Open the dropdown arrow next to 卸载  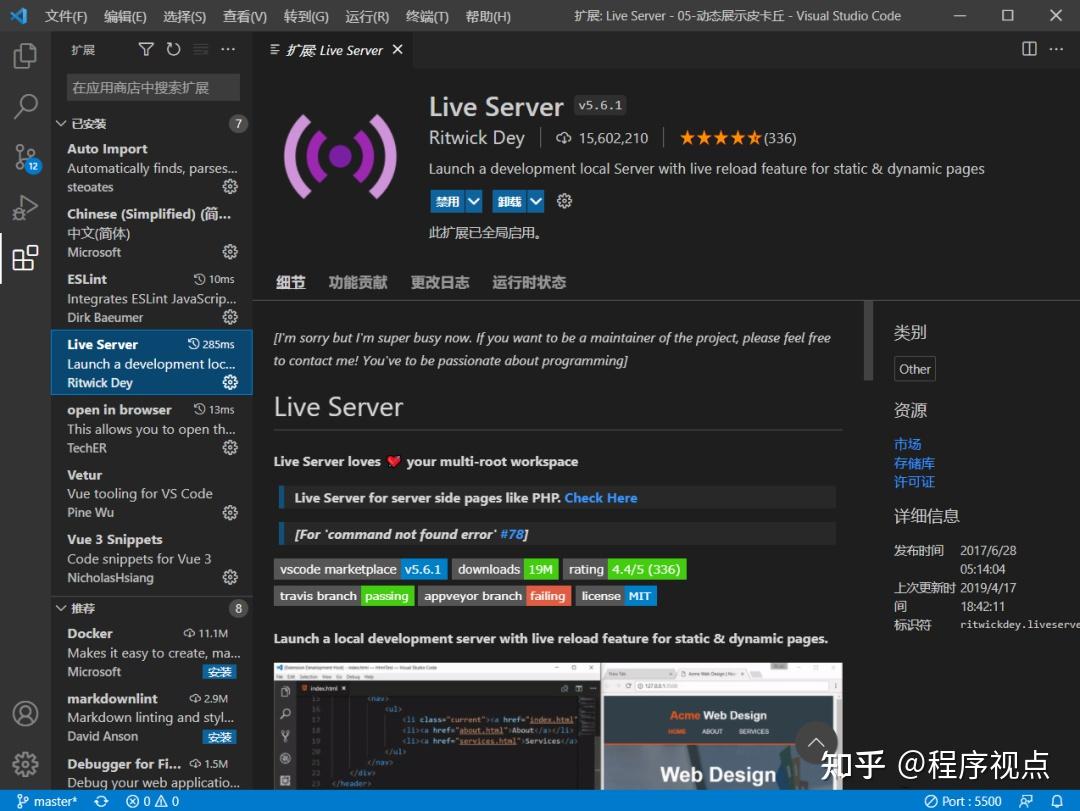535,201
